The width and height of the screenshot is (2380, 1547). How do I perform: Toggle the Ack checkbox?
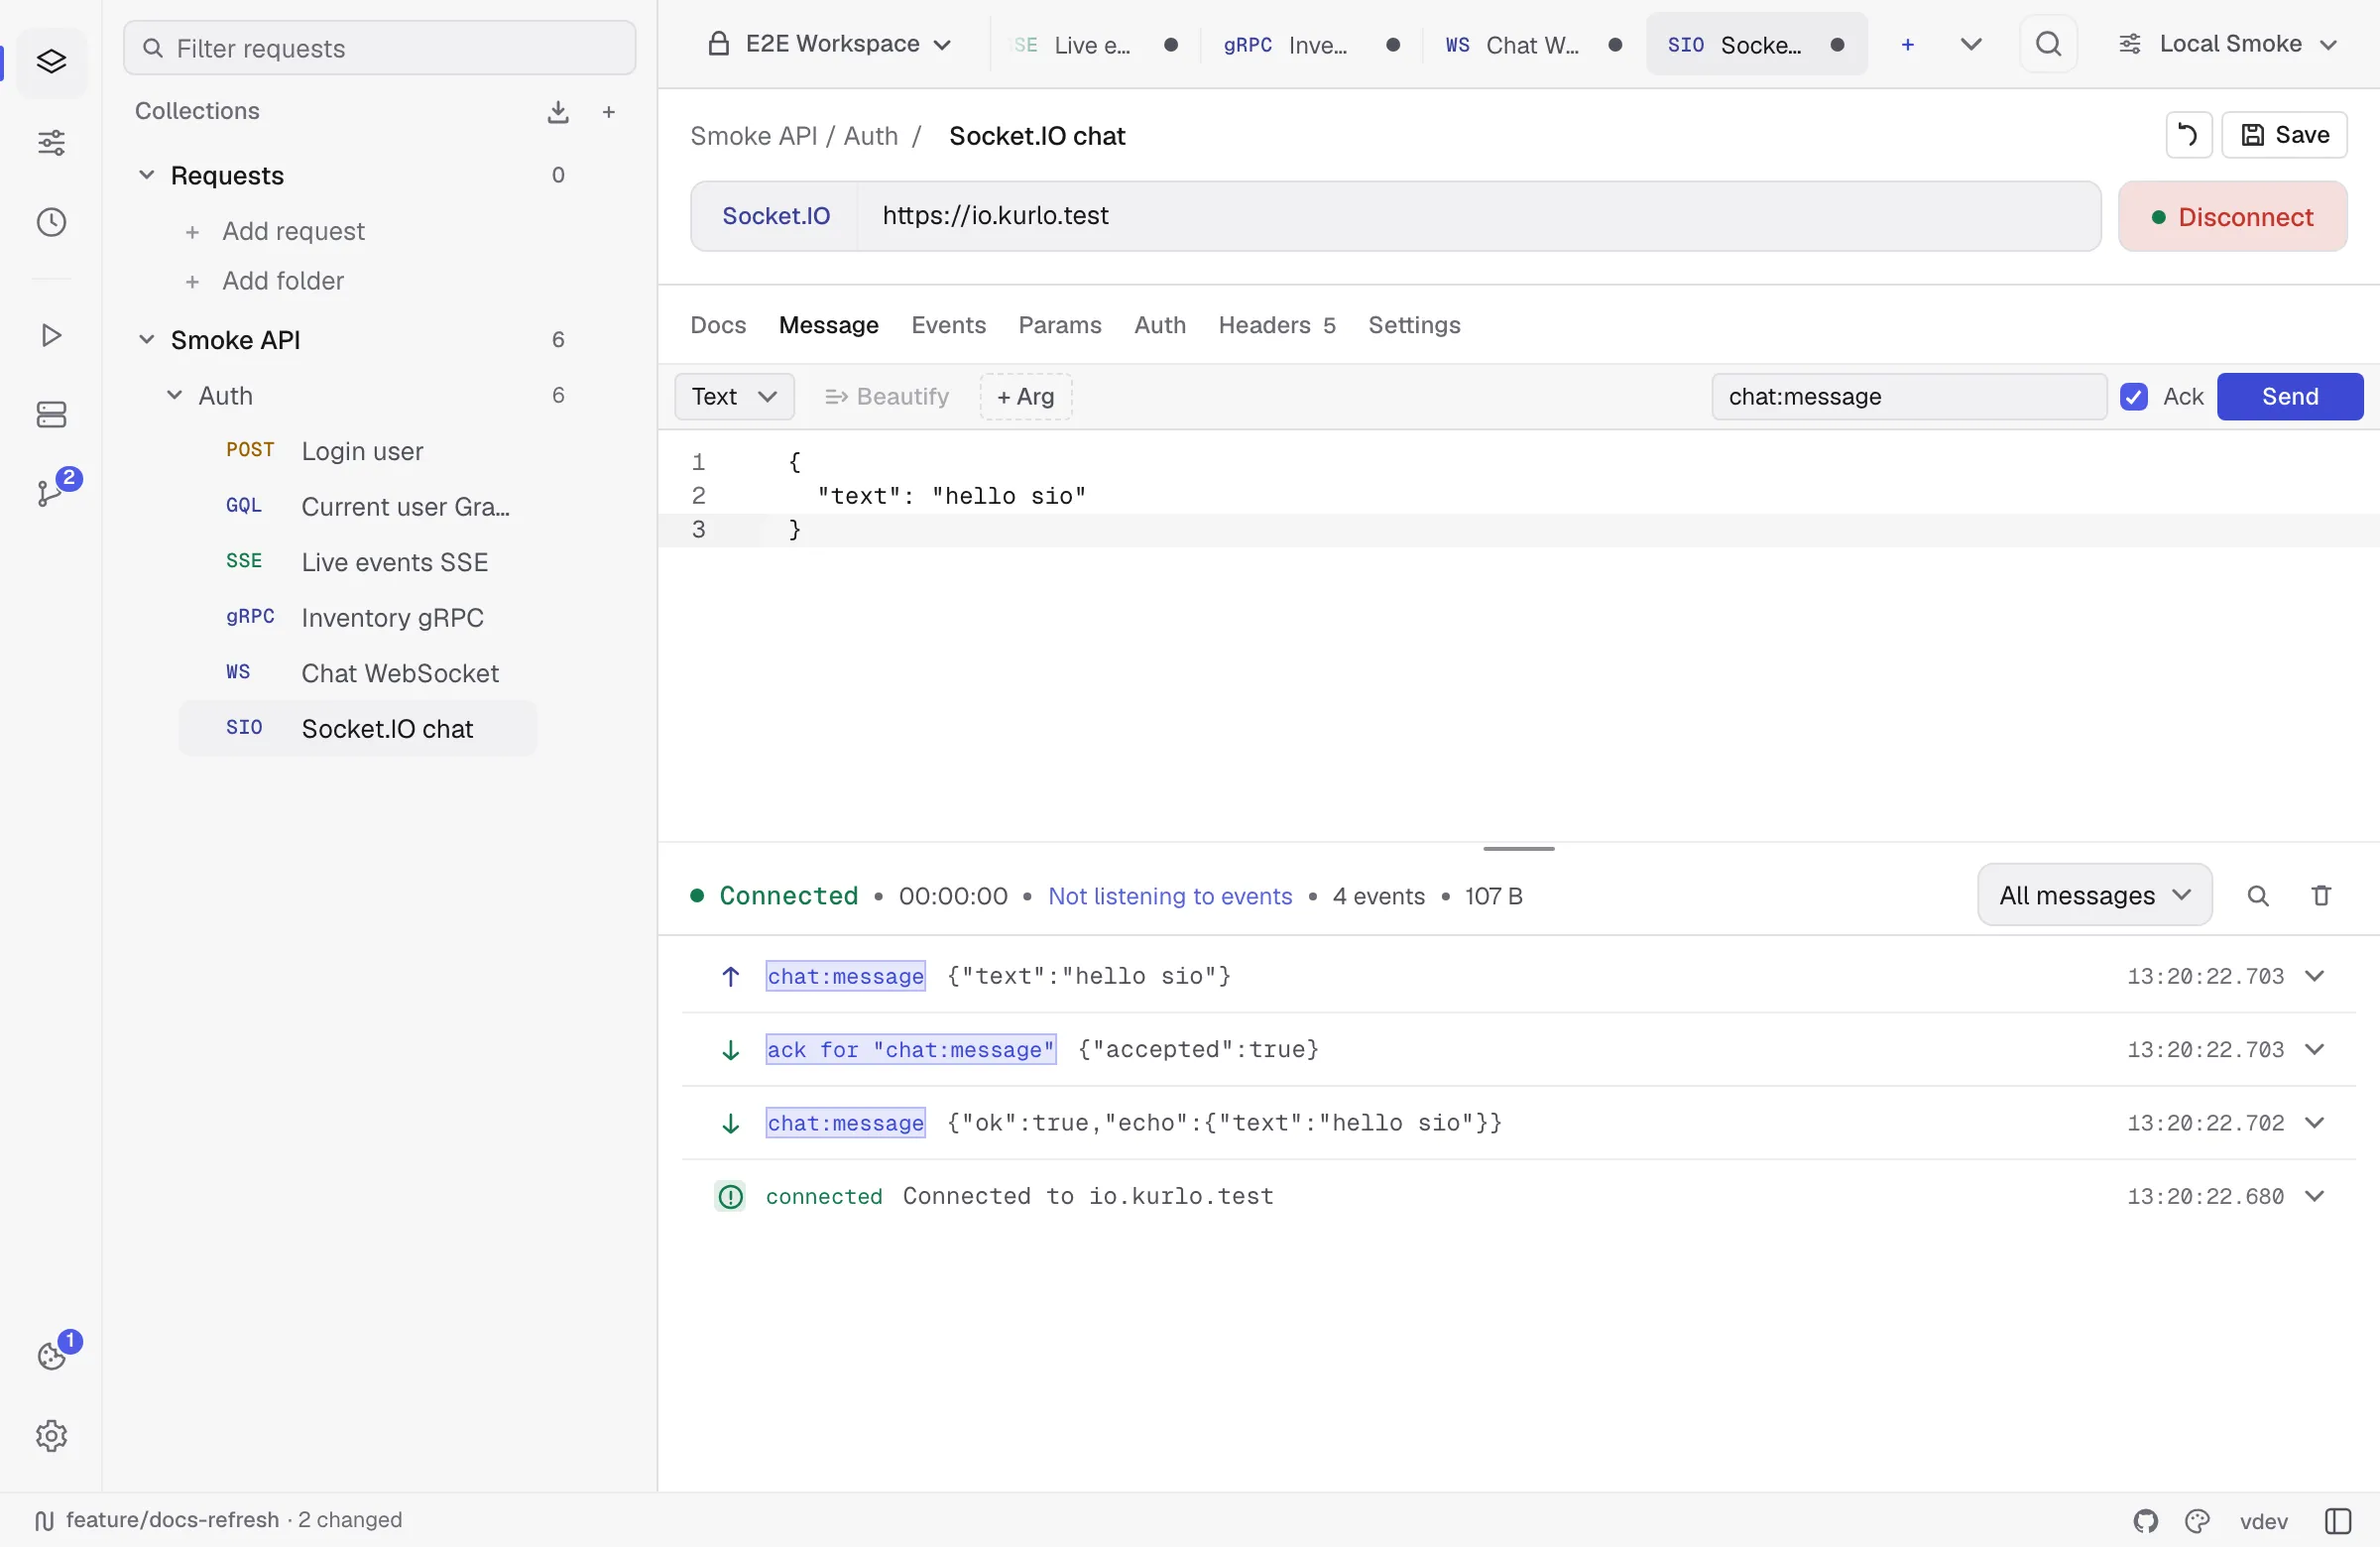(x=2133, y=397)
